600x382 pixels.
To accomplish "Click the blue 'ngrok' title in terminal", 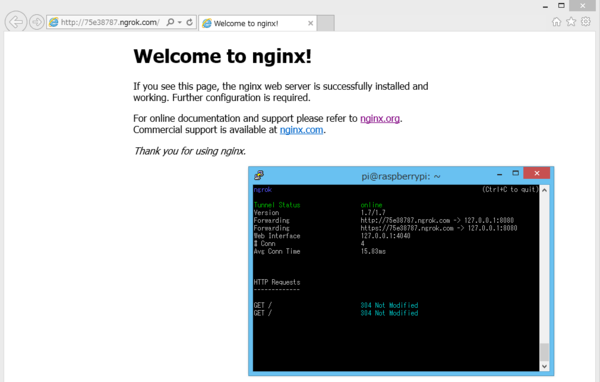I will (x=262, y=189).
